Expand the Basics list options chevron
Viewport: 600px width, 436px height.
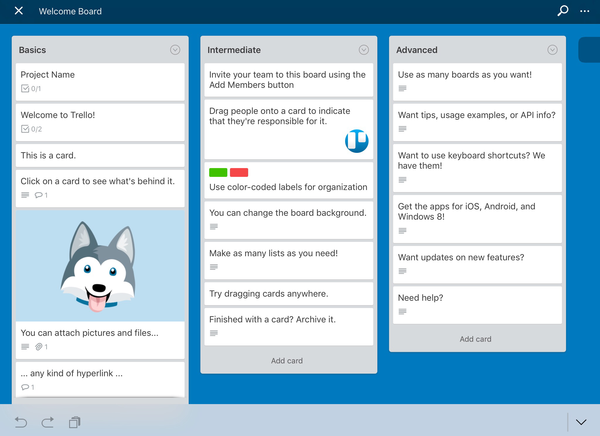coord(175,50)
